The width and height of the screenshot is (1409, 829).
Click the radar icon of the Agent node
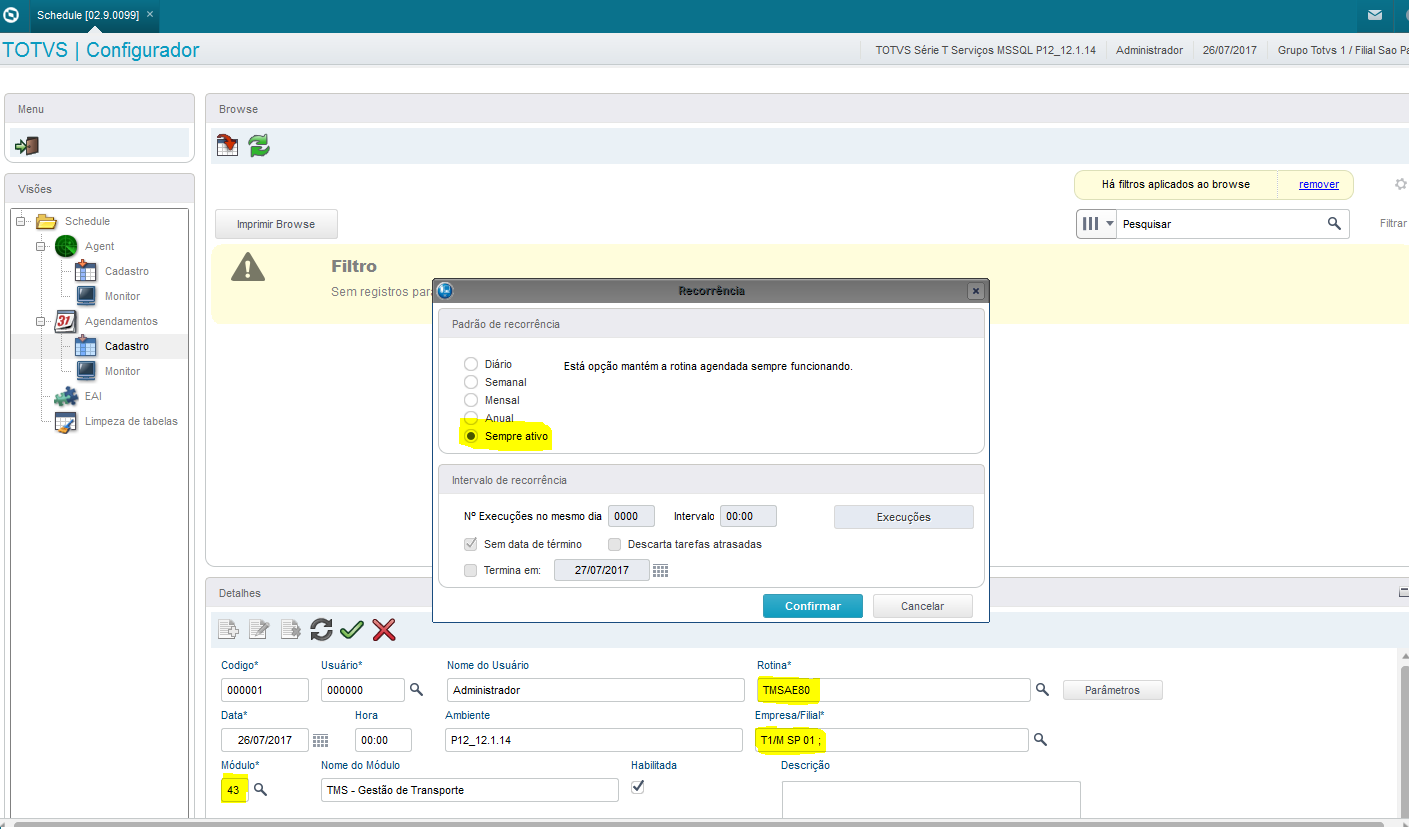coord(66,246)
